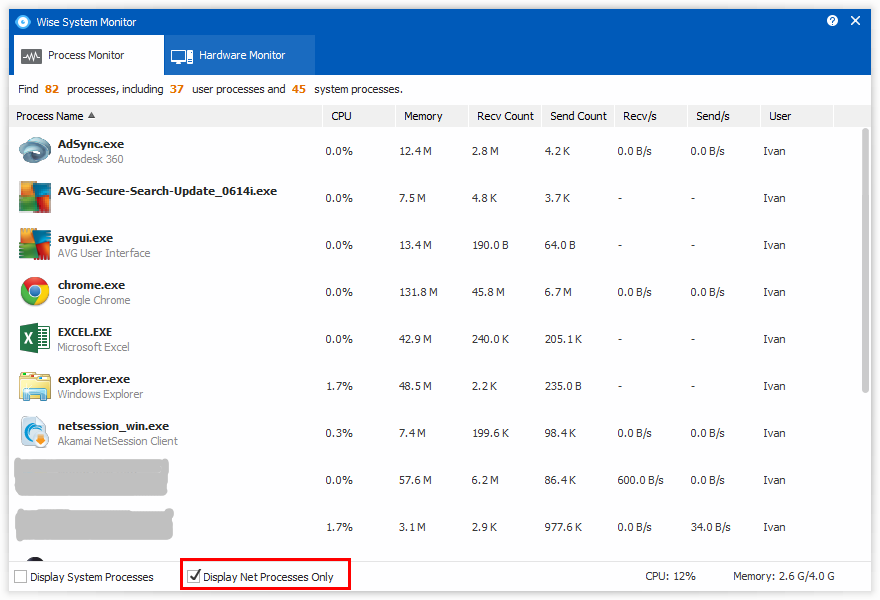
Task: Click the 205.1 K send count value
Action: coord(563,340)
